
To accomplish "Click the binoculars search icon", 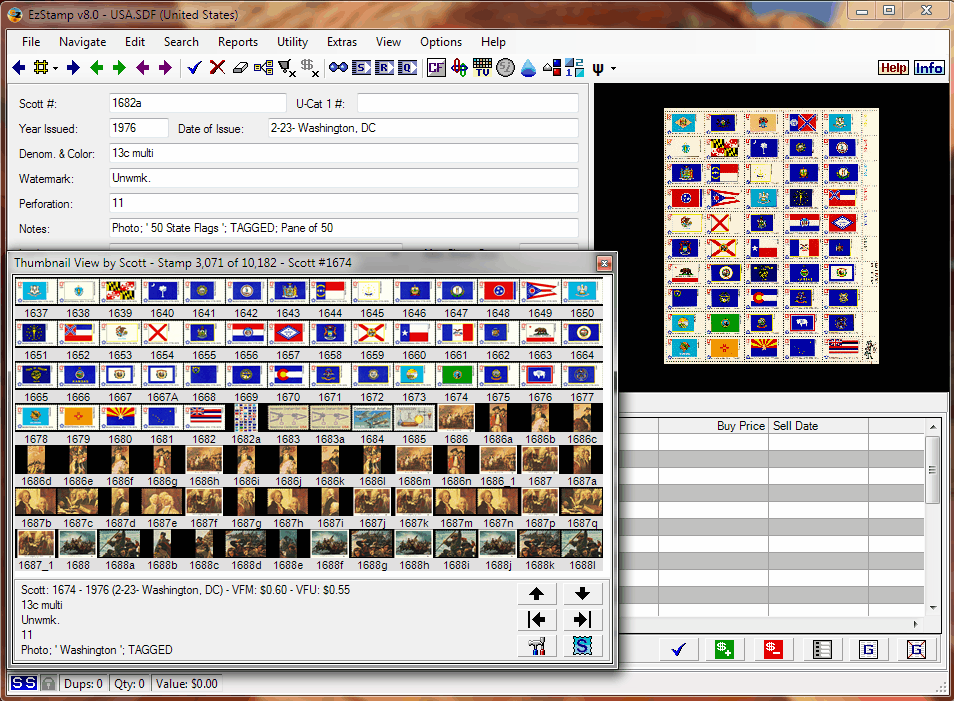I will point(338,68).
